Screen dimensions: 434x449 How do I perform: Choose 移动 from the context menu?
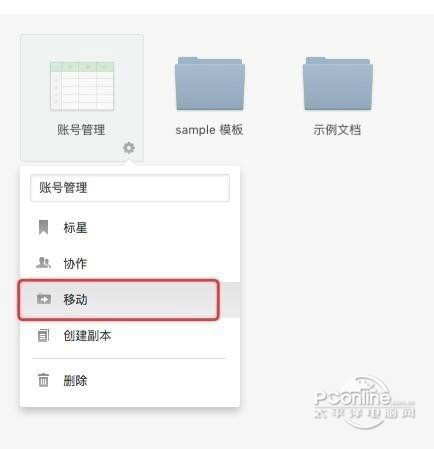(x=130, y=299)
